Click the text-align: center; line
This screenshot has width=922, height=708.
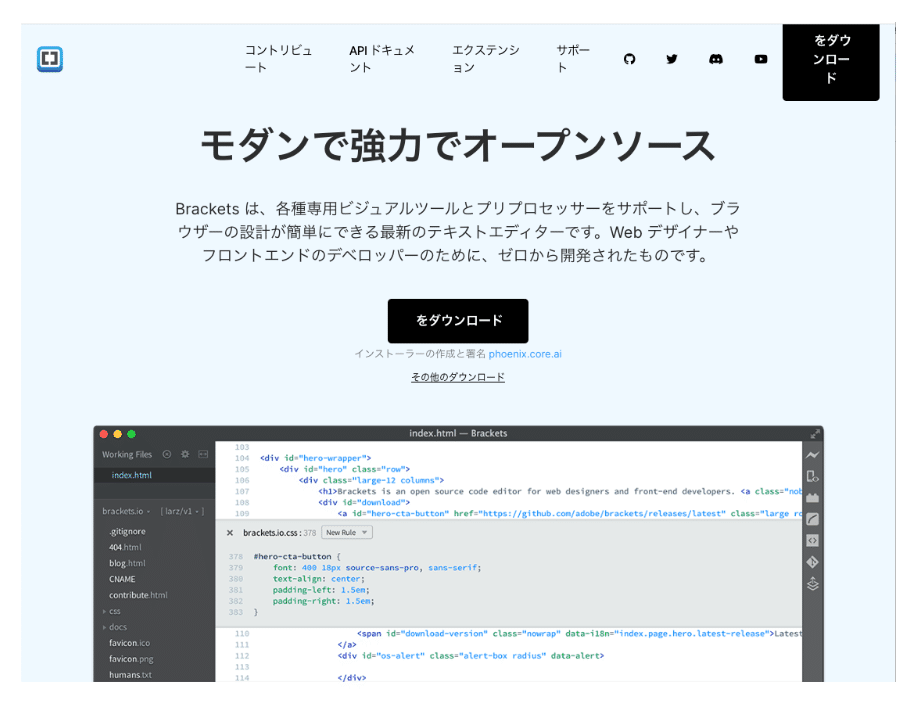click(319, 579)
